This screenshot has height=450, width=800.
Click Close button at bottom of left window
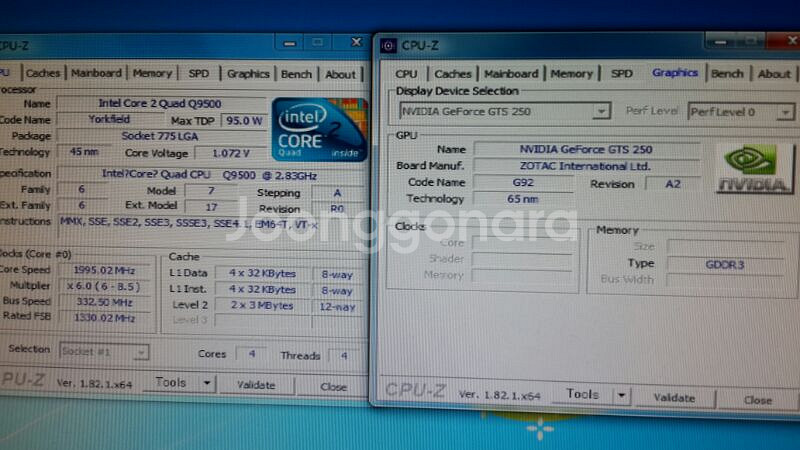coord(334,387)
